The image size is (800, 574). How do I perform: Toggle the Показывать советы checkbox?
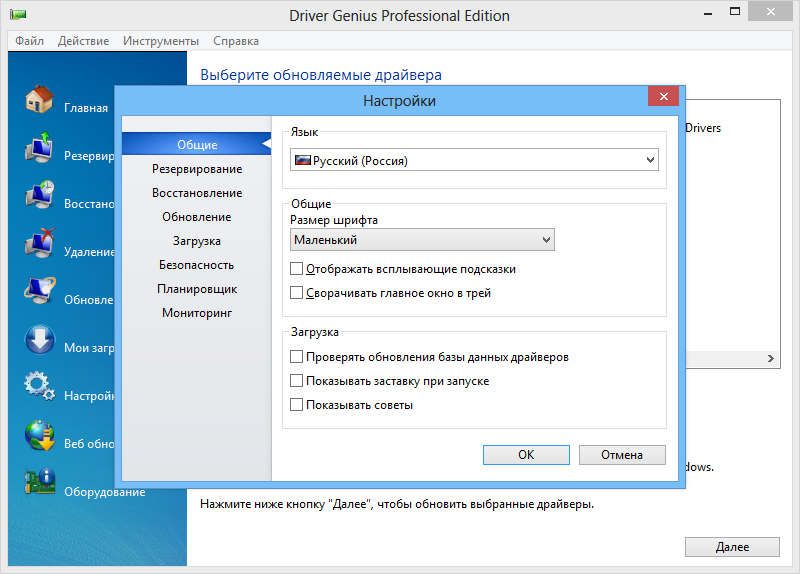tap(296, 405)
